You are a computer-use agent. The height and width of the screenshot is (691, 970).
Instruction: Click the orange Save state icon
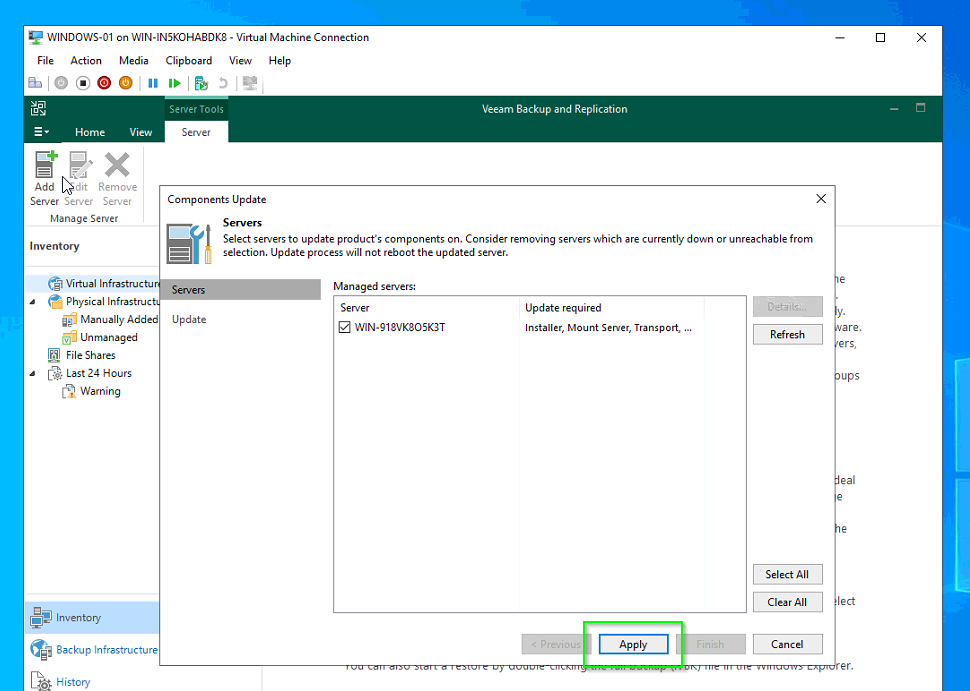(126, 83)
